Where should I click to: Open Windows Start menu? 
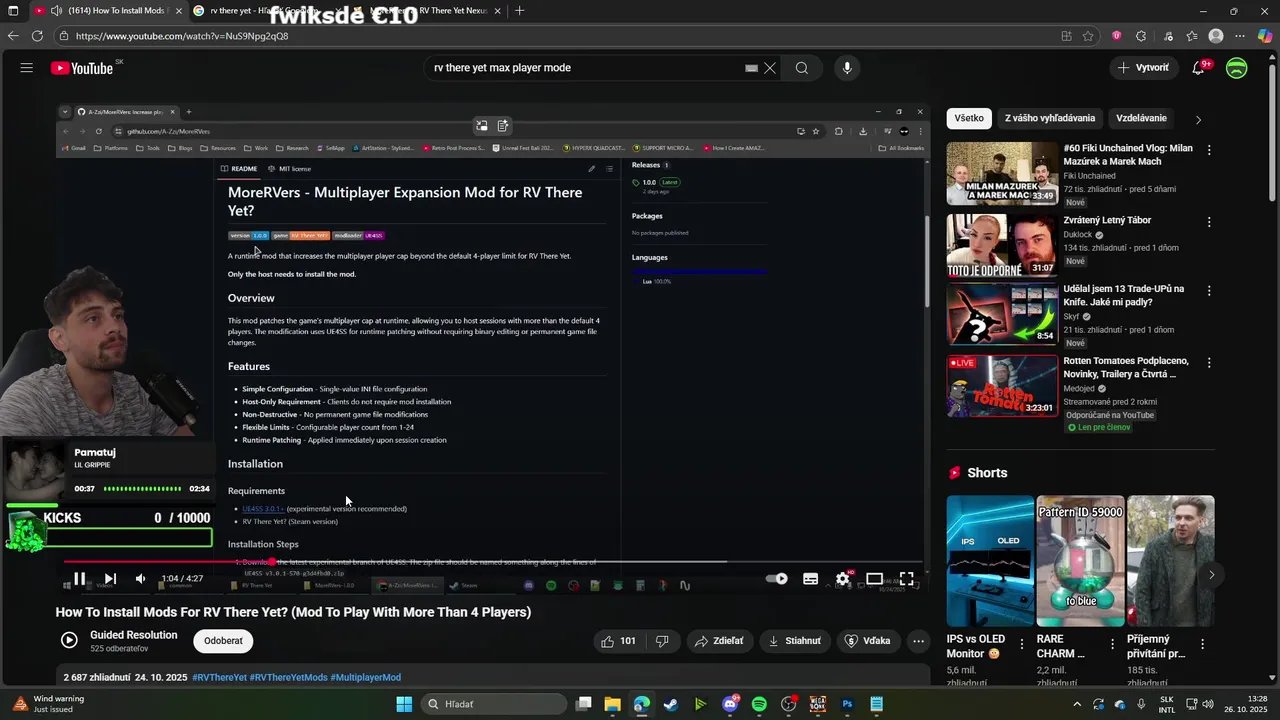tap(404, 704)
